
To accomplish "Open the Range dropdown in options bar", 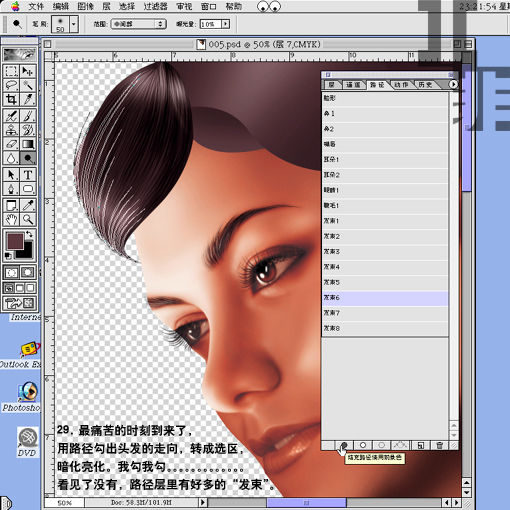I will pyautogui.click(x=138, y=24).
